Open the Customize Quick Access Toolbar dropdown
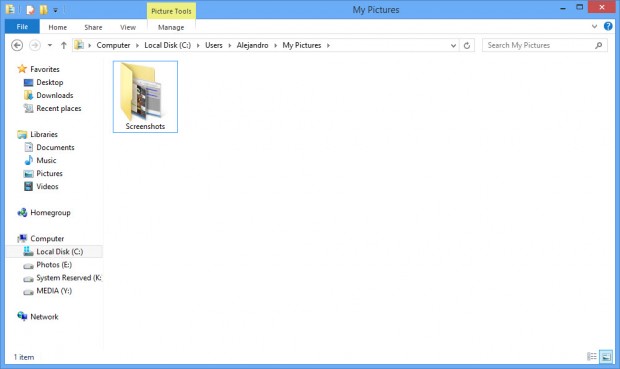The height and width of the screenshot is (369, 620). 55,10
